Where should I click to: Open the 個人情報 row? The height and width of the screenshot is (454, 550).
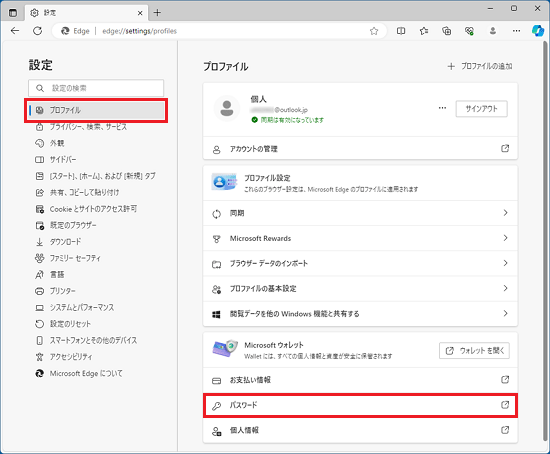pyautogui.click(x=360, y=430)
